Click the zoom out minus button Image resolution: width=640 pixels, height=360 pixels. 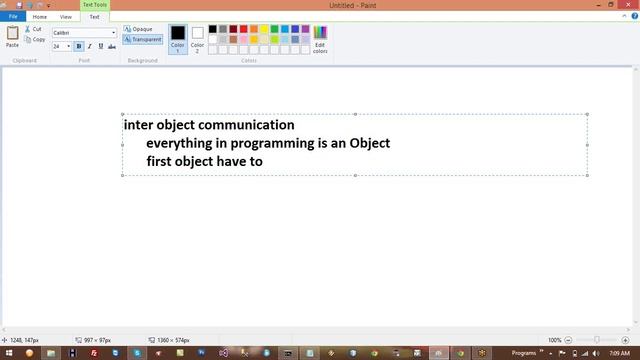568,340
